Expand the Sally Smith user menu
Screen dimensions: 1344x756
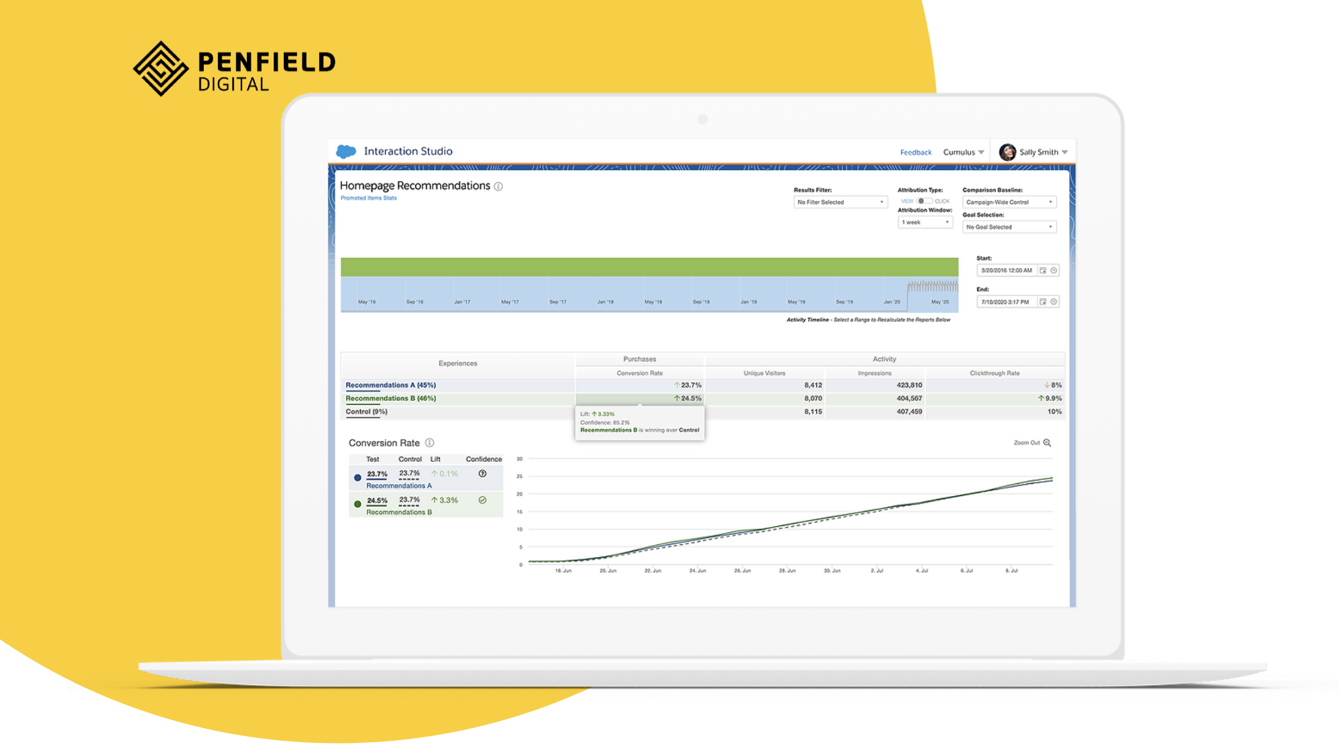tap(1043, 153)
